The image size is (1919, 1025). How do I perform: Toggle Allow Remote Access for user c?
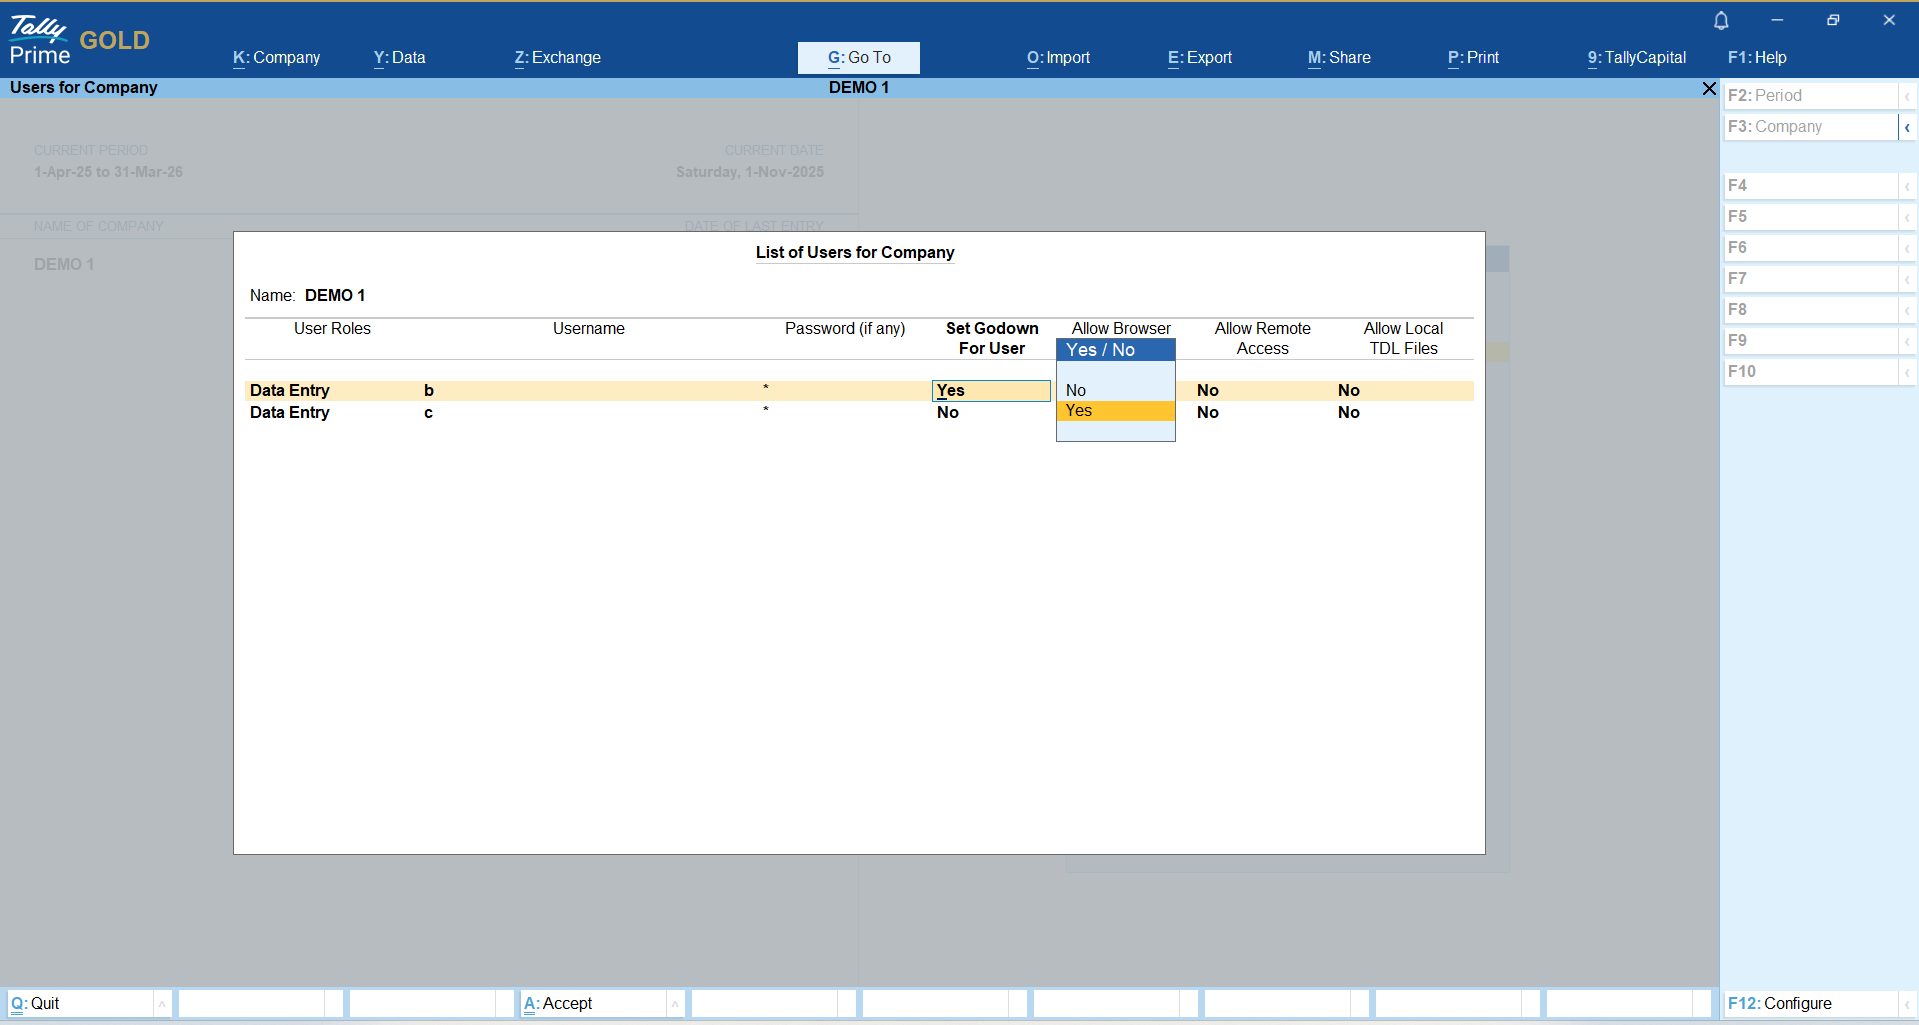pos(1208,413)
